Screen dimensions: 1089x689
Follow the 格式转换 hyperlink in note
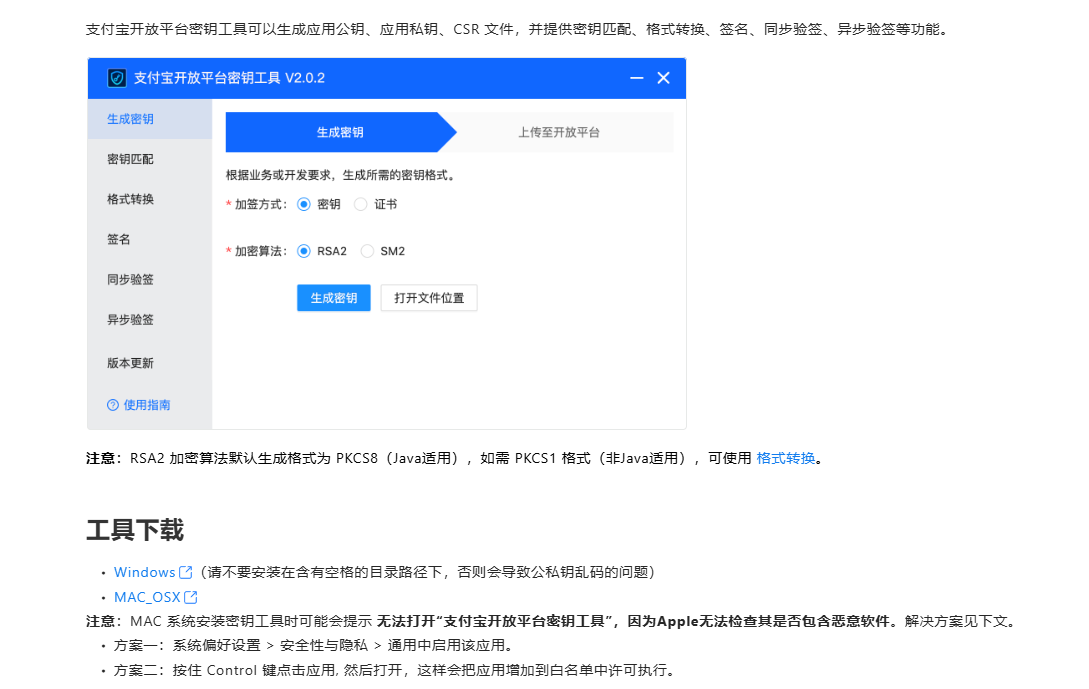[x=785, y=458]
